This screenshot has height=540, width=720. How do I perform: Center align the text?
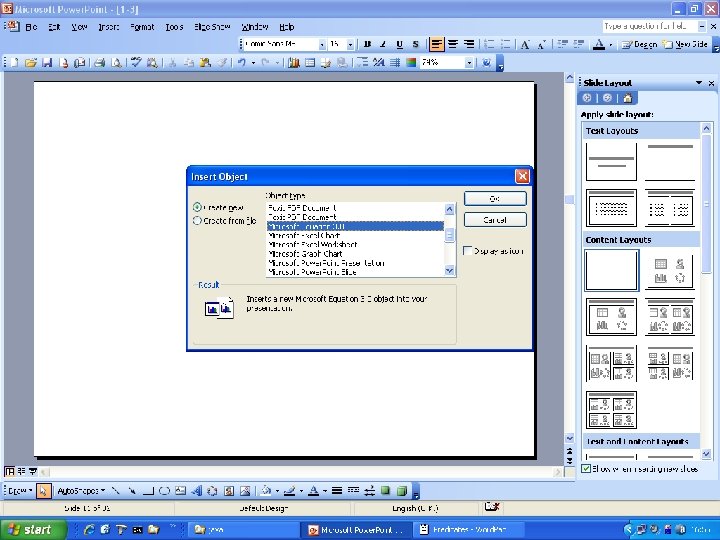coord(453,45)
